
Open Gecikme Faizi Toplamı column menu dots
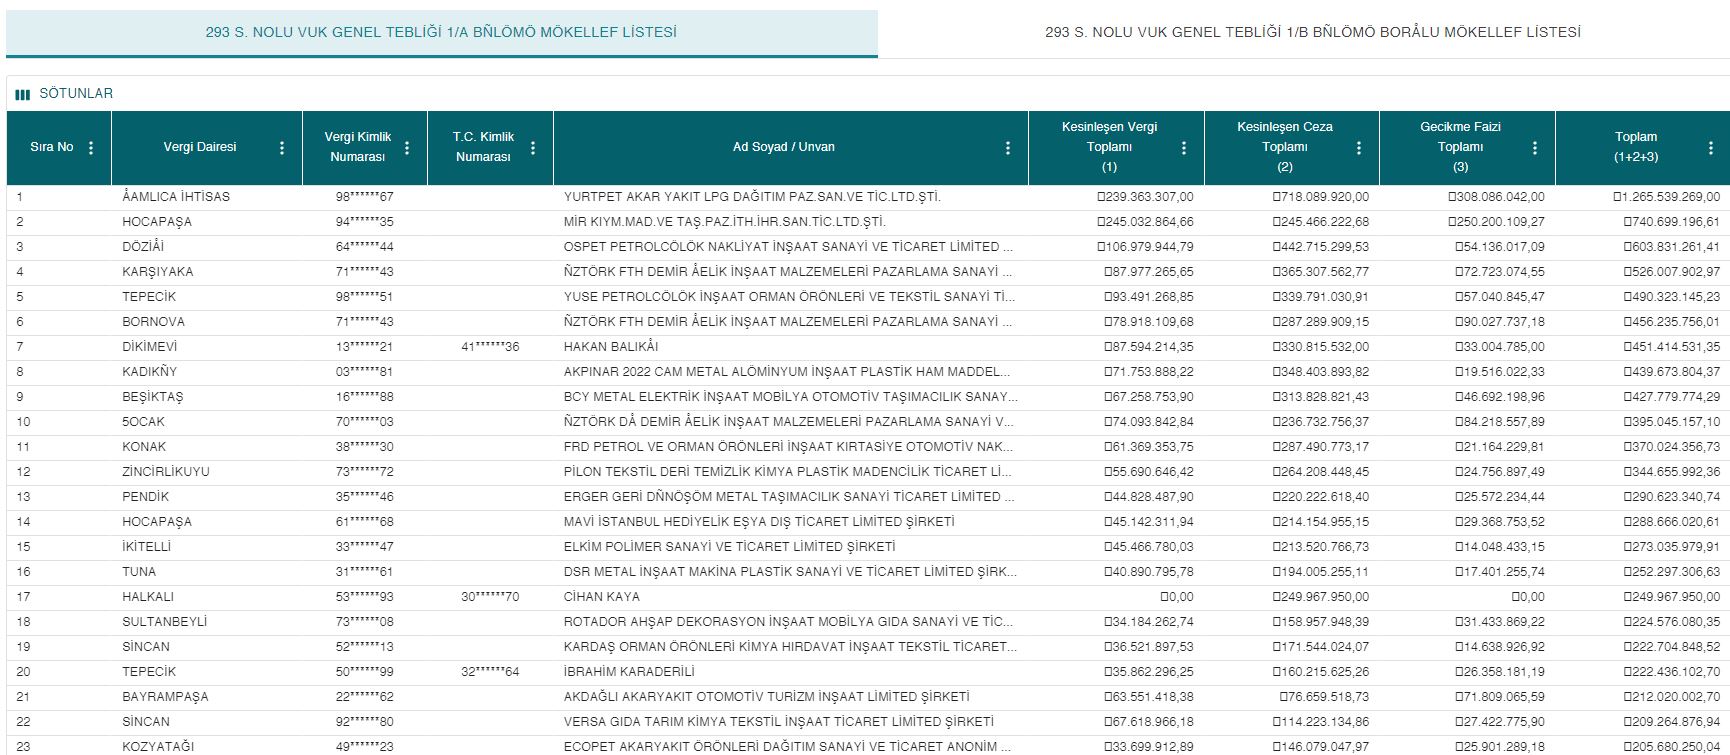point(1535,148)
